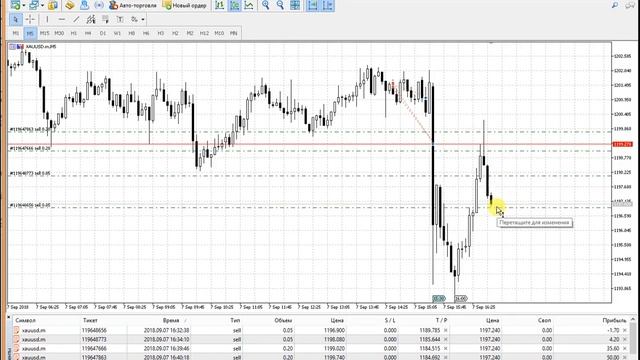Sort orders by Тикет column

pyautogui.click(x=90, y=320)
